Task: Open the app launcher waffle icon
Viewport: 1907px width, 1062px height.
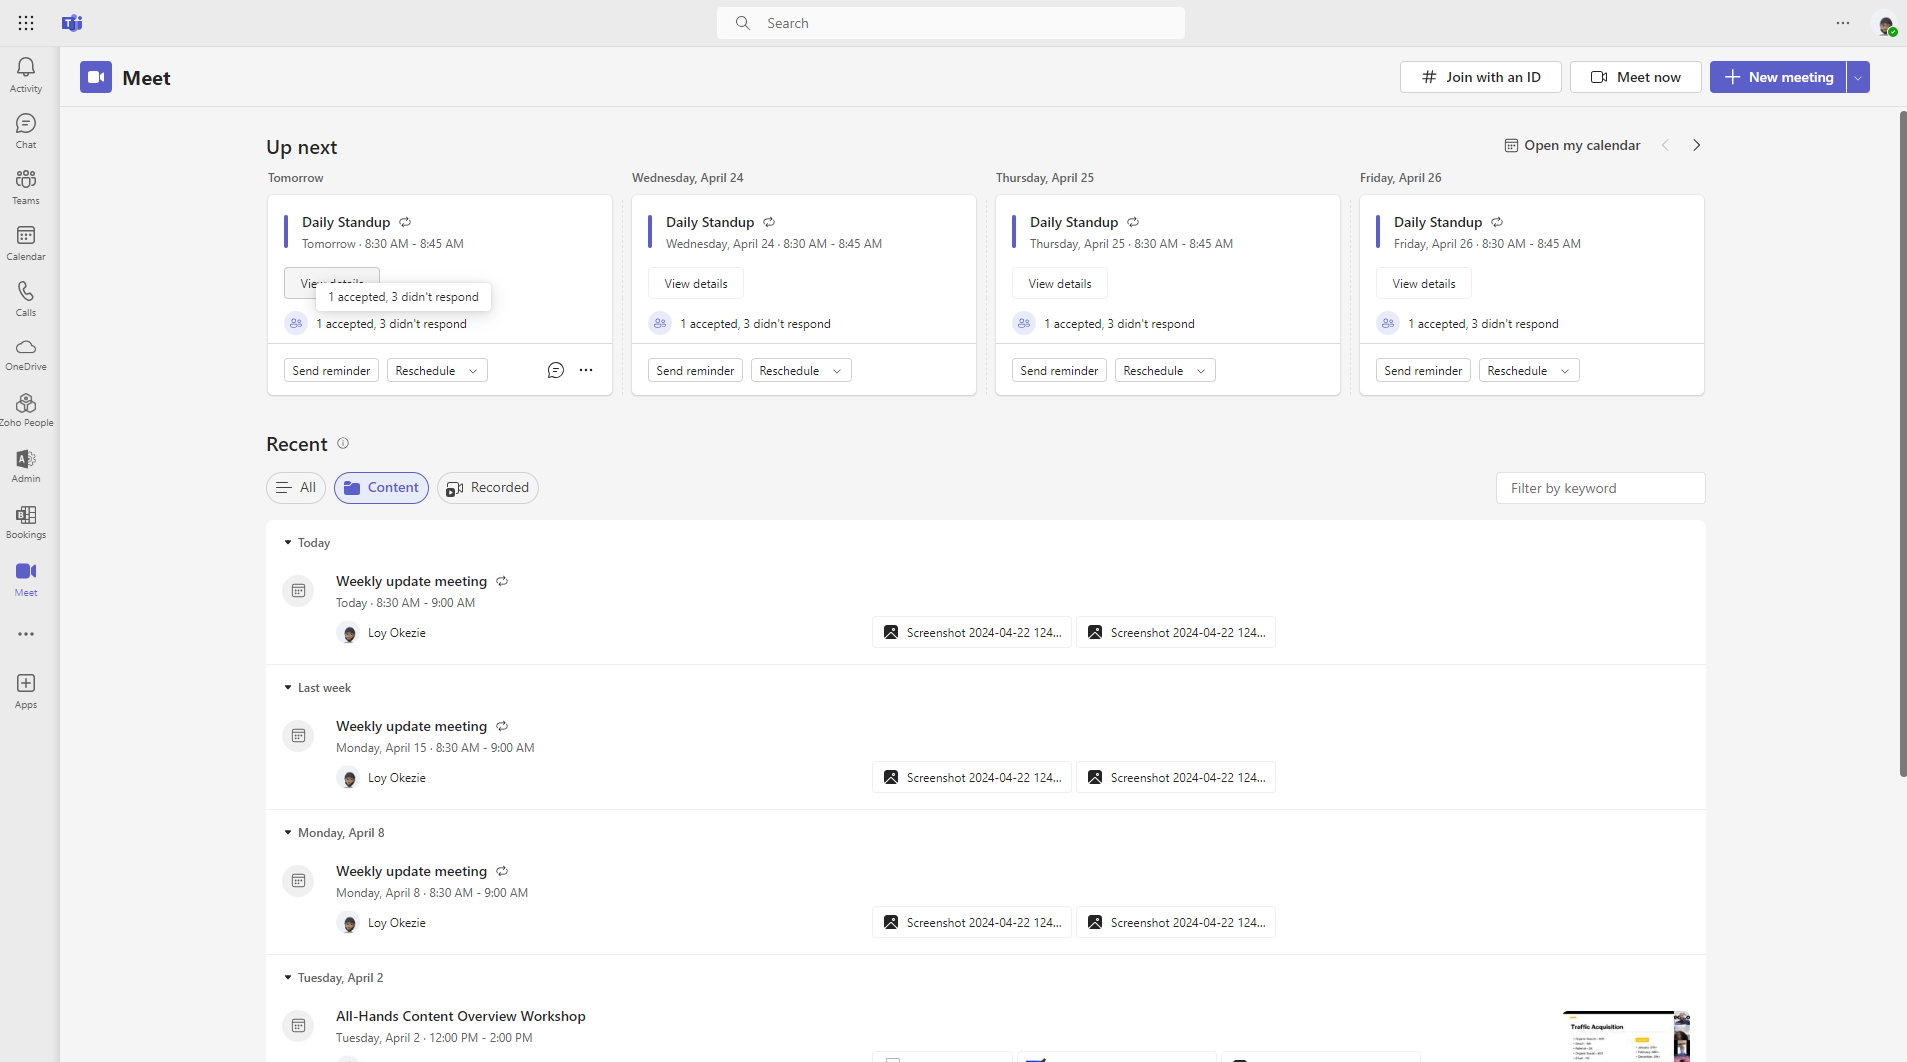Action: [26, 23]
